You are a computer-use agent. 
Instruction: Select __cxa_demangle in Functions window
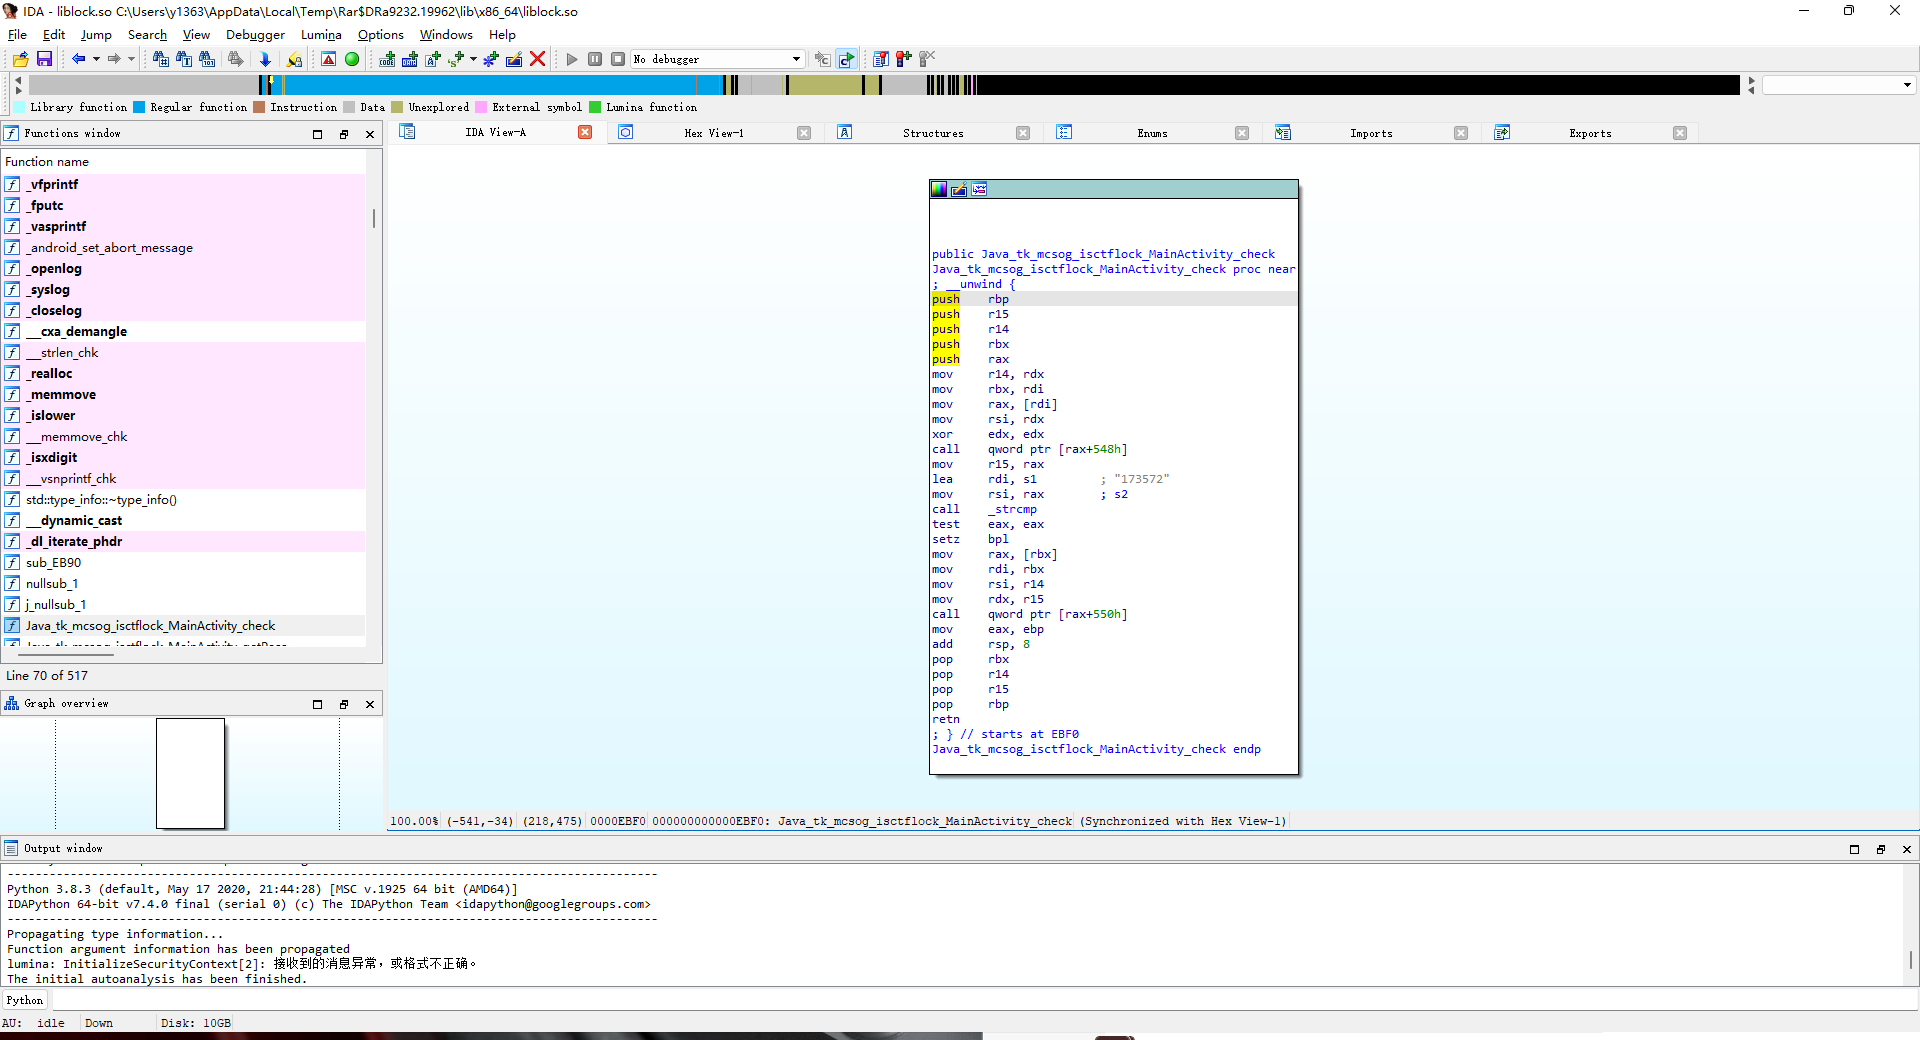(184, 331)
